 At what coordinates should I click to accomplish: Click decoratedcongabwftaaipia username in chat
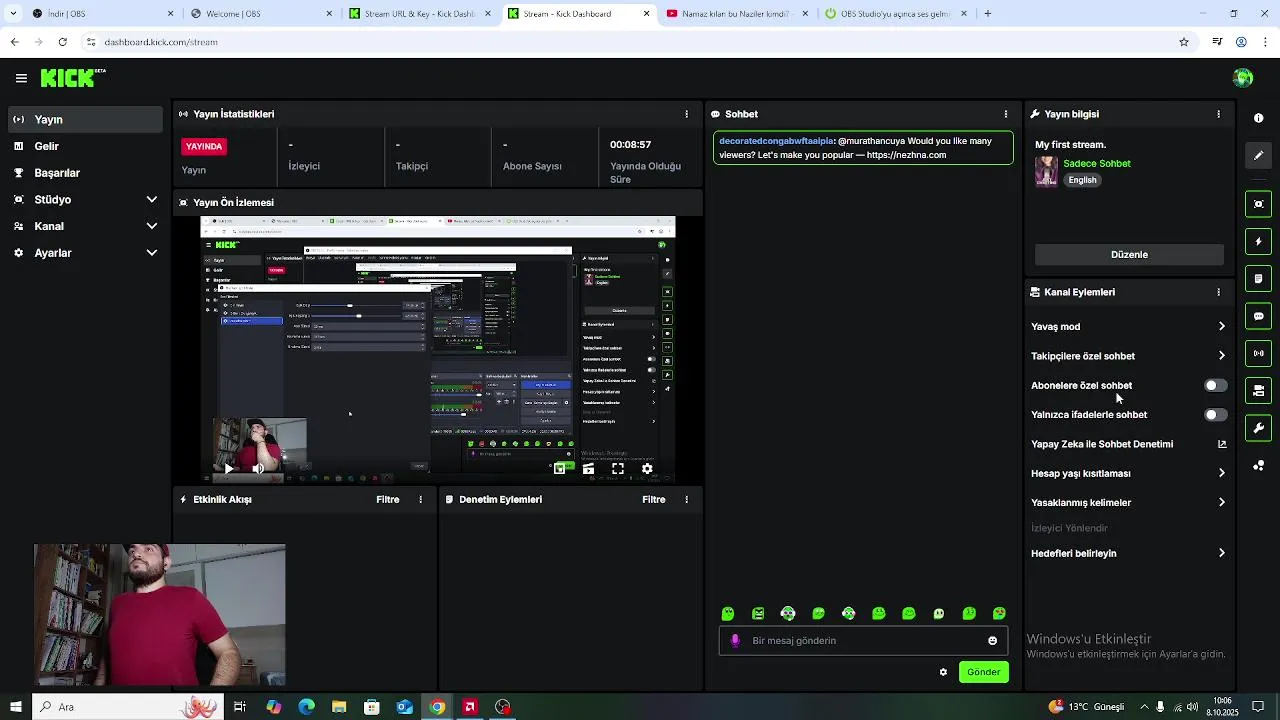pos(776,141)
